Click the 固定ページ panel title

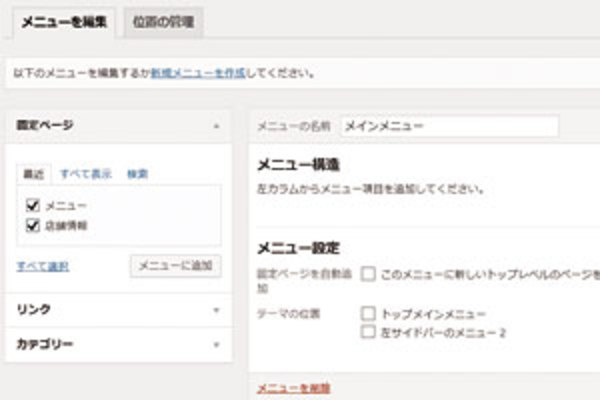45,125
